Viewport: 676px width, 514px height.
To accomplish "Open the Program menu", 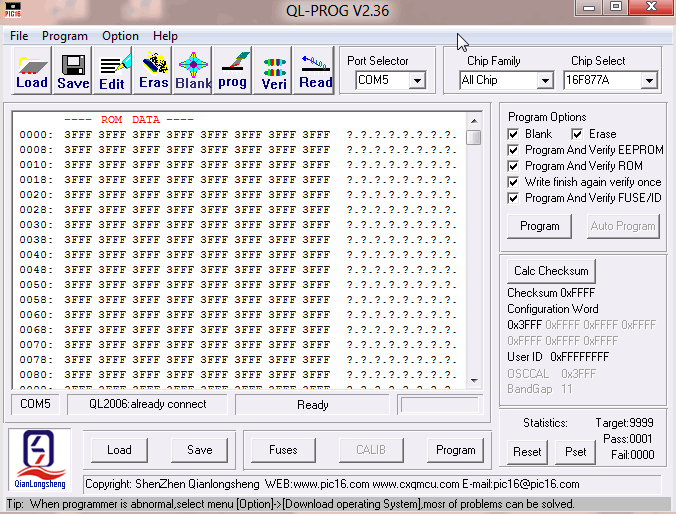I will pyautogui.click(x=65, y=36).
